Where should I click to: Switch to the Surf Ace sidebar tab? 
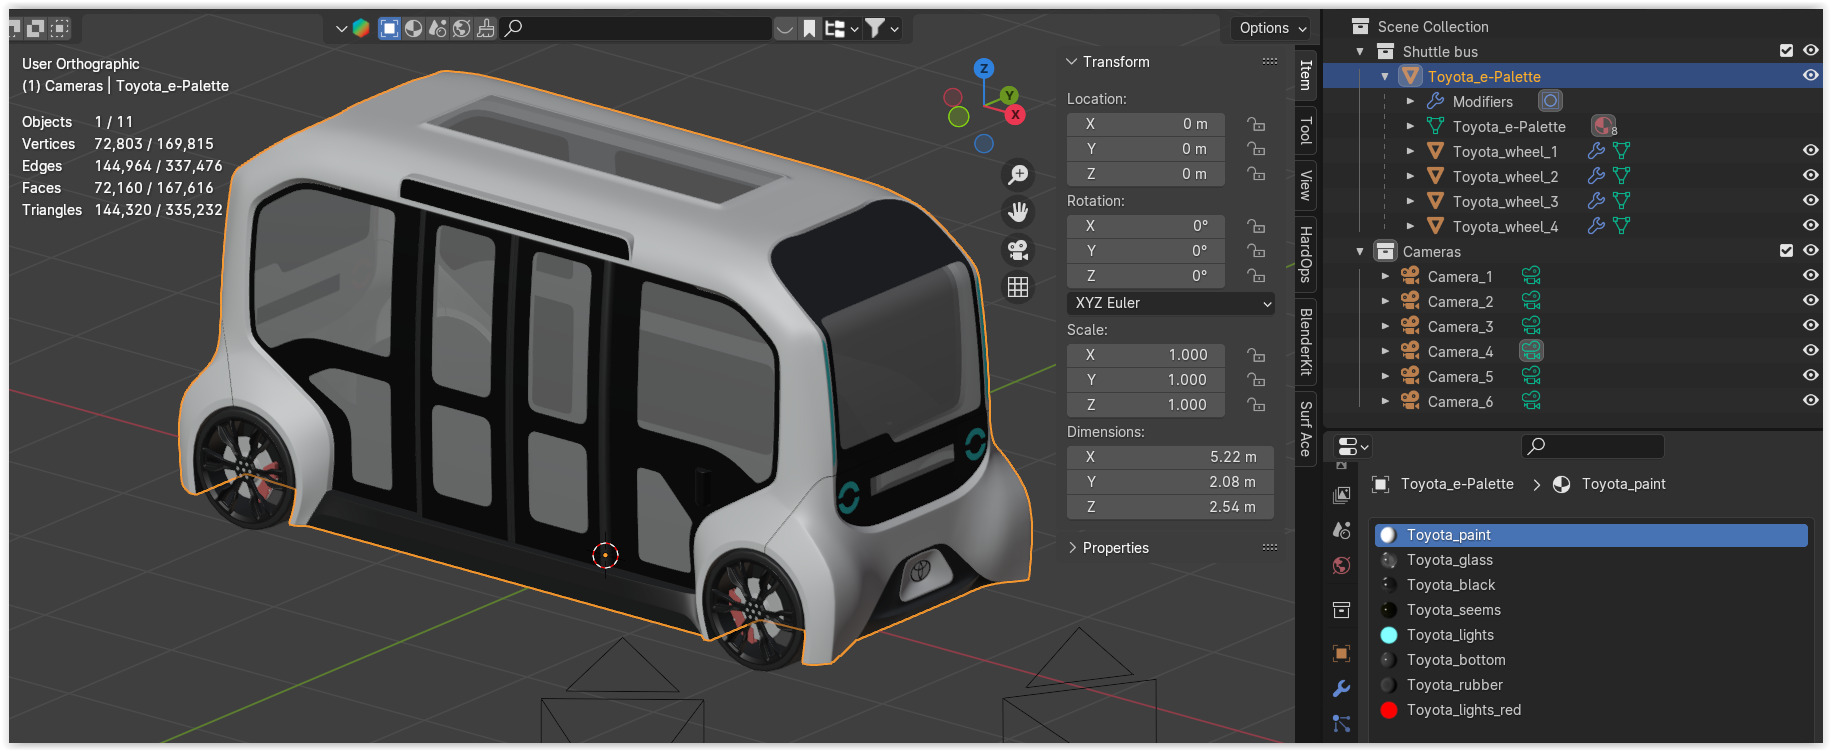click(x=1306, y=429)
